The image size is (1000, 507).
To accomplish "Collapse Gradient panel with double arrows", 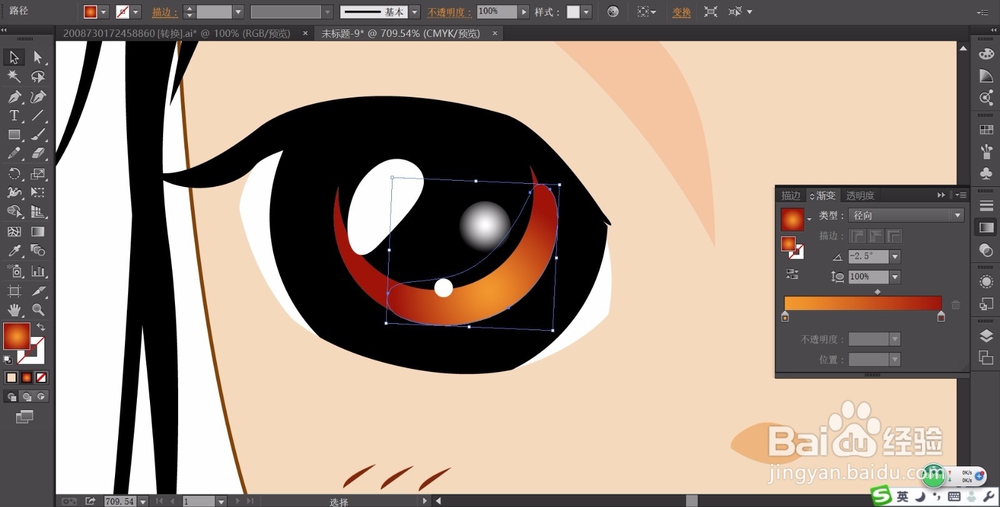I will 941,195.
